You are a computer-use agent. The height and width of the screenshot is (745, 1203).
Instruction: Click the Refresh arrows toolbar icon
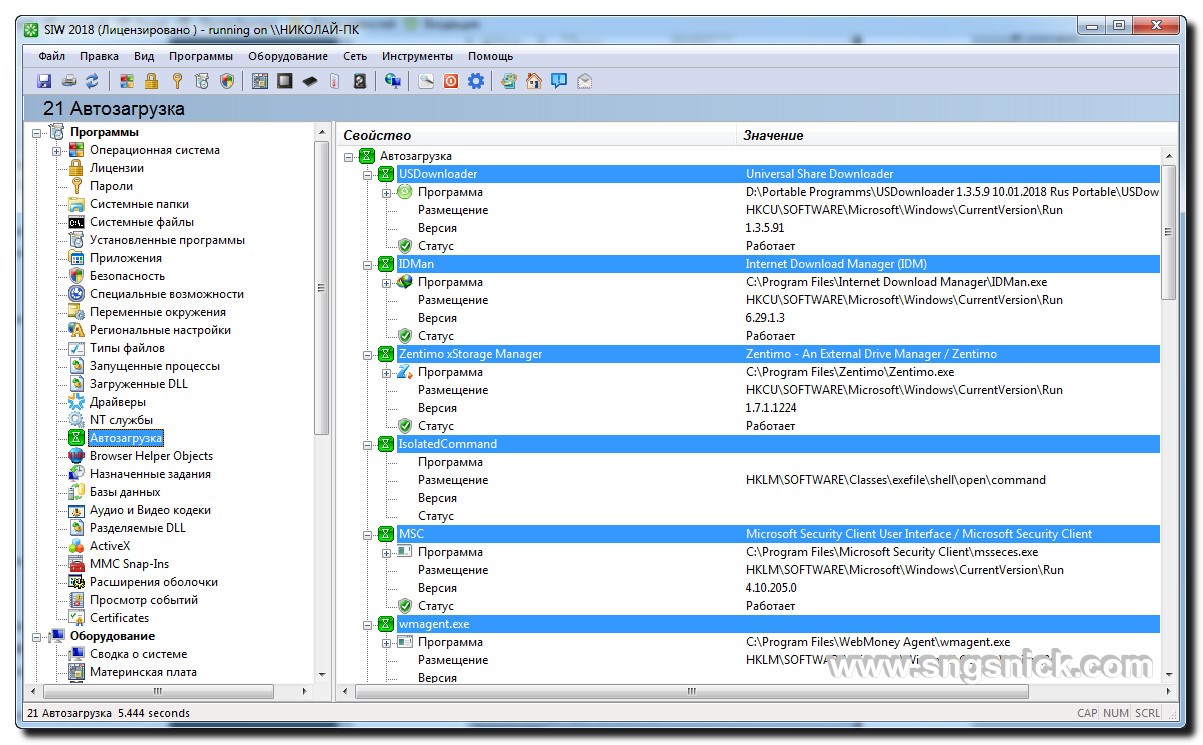92,81
